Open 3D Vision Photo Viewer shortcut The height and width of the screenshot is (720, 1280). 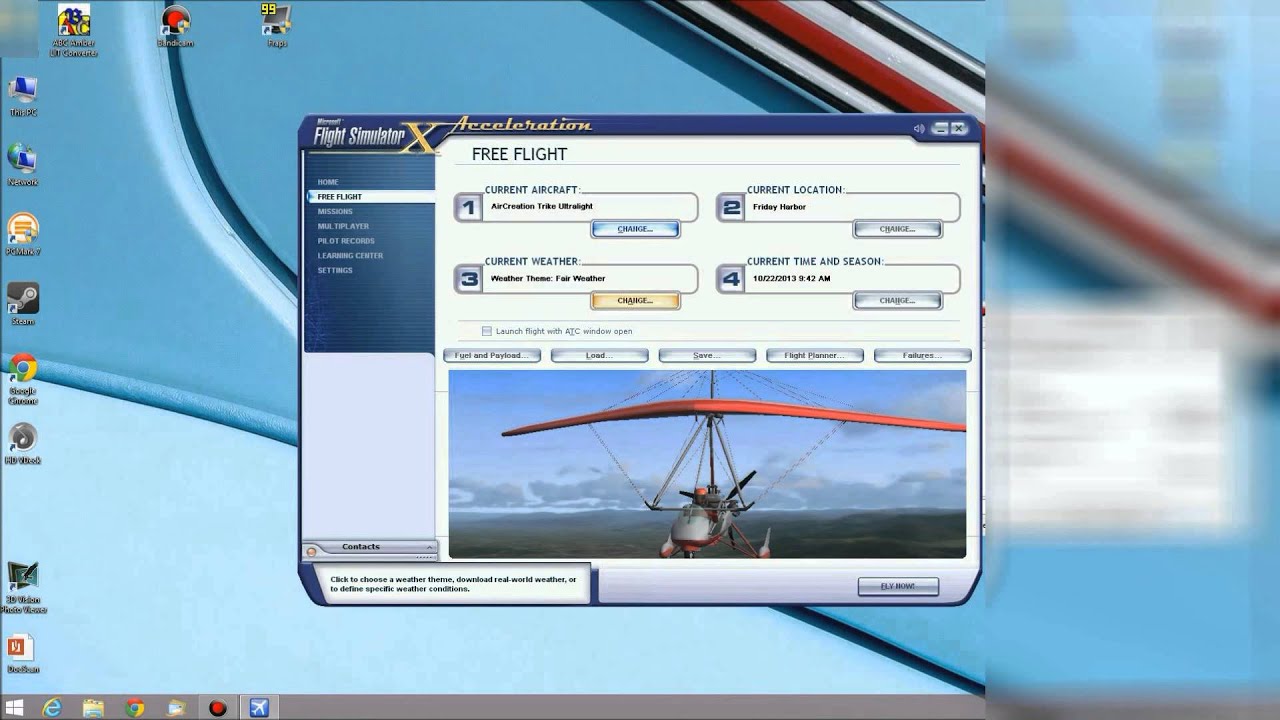tap(23, 588)
